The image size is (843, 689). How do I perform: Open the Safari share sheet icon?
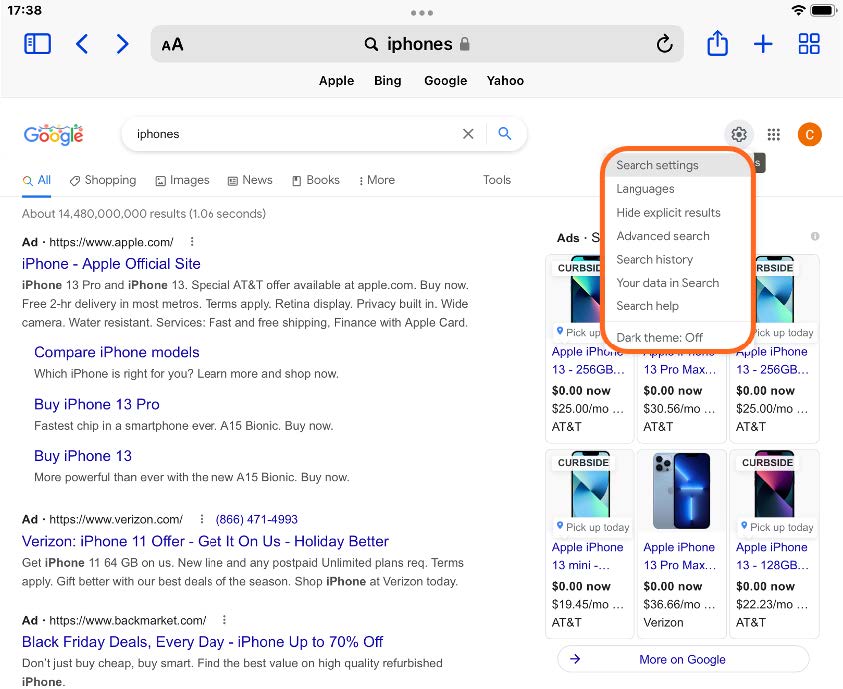click(717, 43)
